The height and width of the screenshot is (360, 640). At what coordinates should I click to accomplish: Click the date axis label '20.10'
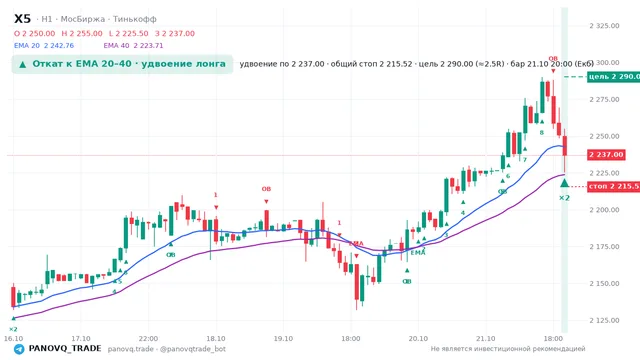[418, 339]
